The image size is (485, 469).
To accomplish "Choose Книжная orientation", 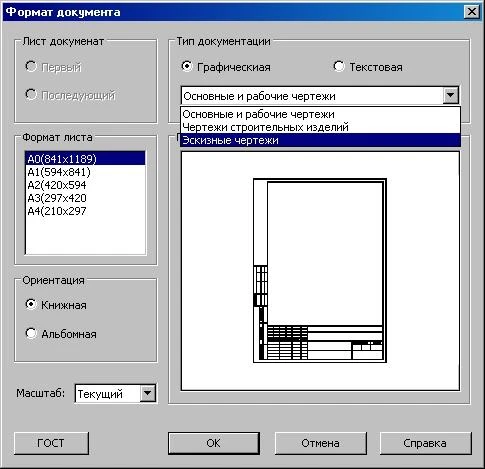I will point(31,304).
